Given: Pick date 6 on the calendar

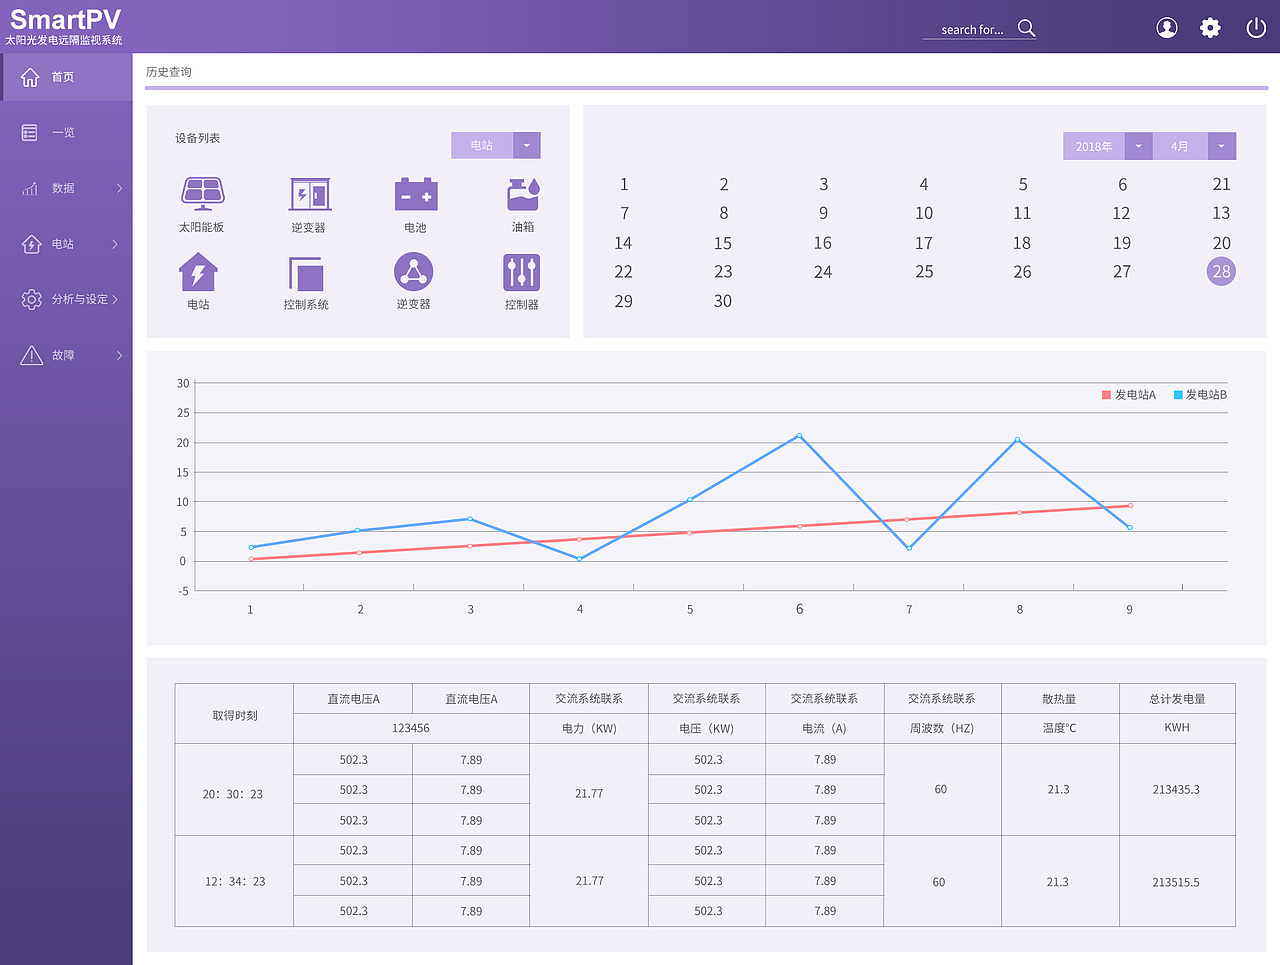Looking at the screenshot, I should click(1123, 184).
